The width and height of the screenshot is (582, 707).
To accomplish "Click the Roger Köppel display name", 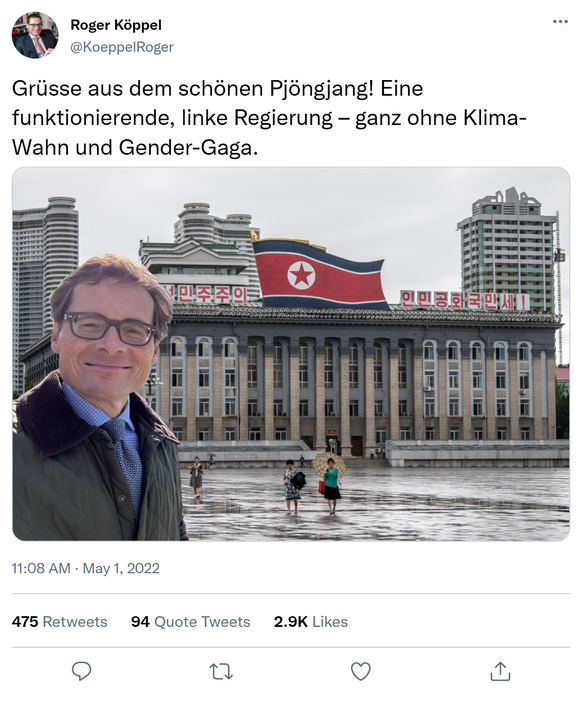I will click(116, 25).
